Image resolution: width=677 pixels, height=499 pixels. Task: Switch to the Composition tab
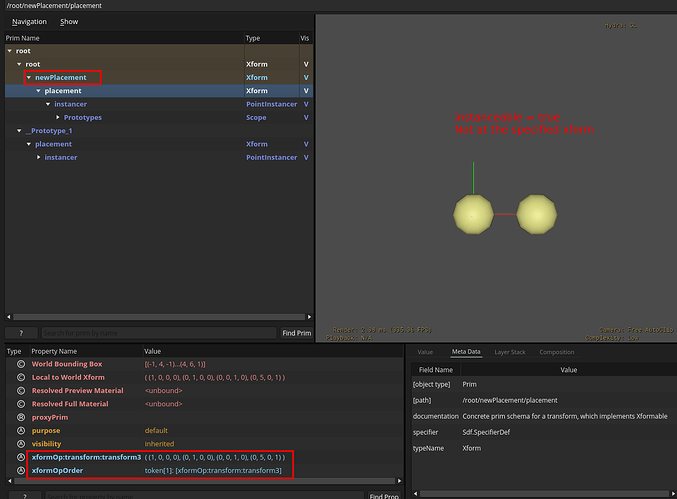tap(557, 352)
